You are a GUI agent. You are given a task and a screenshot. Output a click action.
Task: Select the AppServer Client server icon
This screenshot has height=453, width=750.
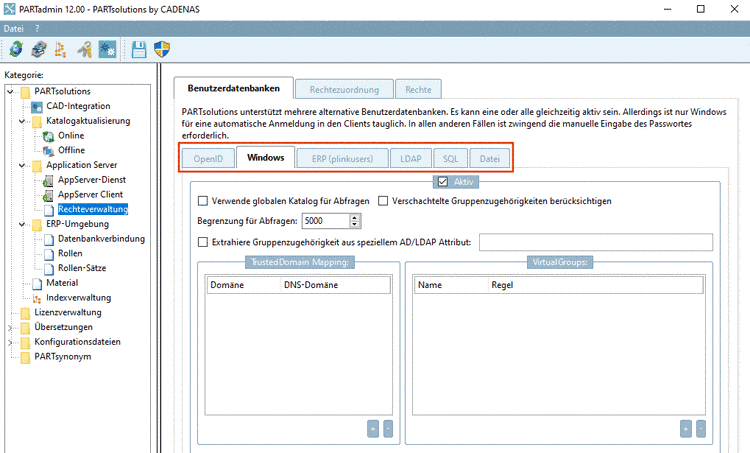pyautogui.click(x=48, y=195)
